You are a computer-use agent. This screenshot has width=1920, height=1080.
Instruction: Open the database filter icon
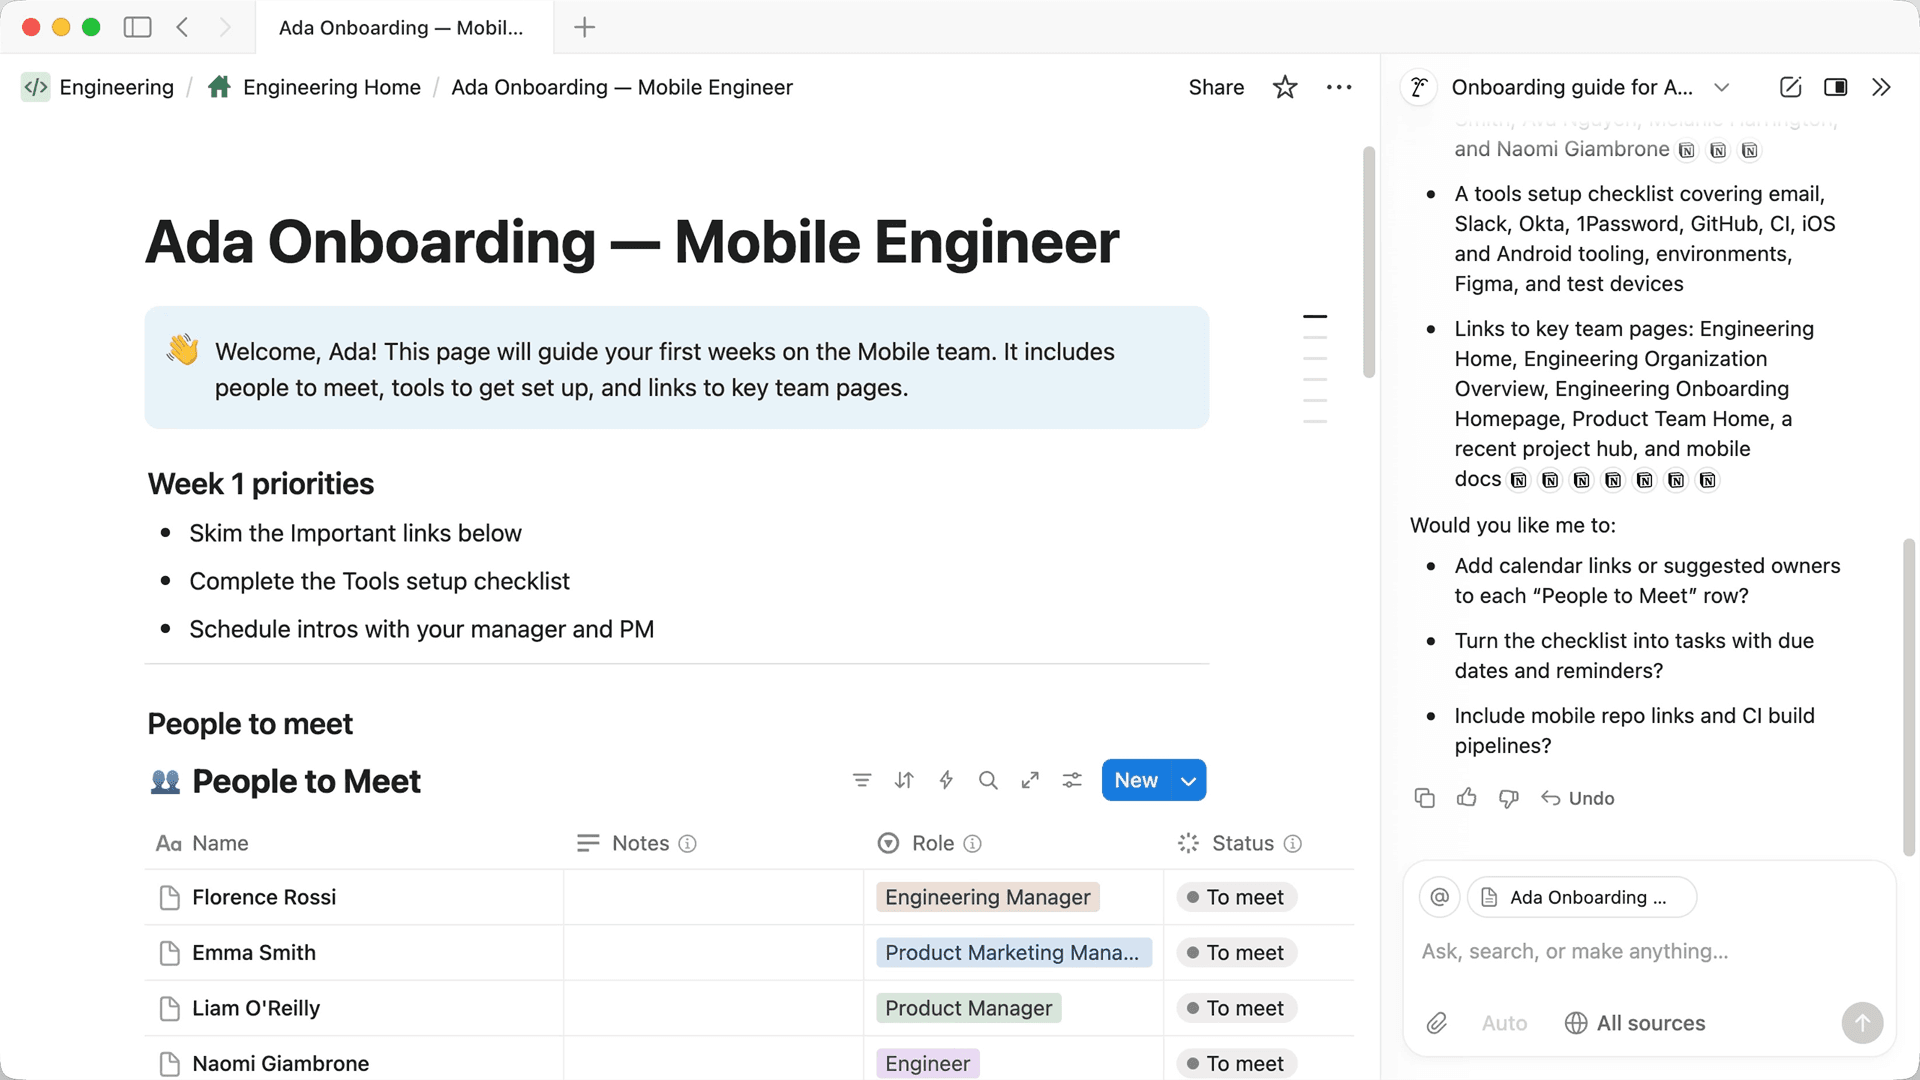tap(862, 780)
